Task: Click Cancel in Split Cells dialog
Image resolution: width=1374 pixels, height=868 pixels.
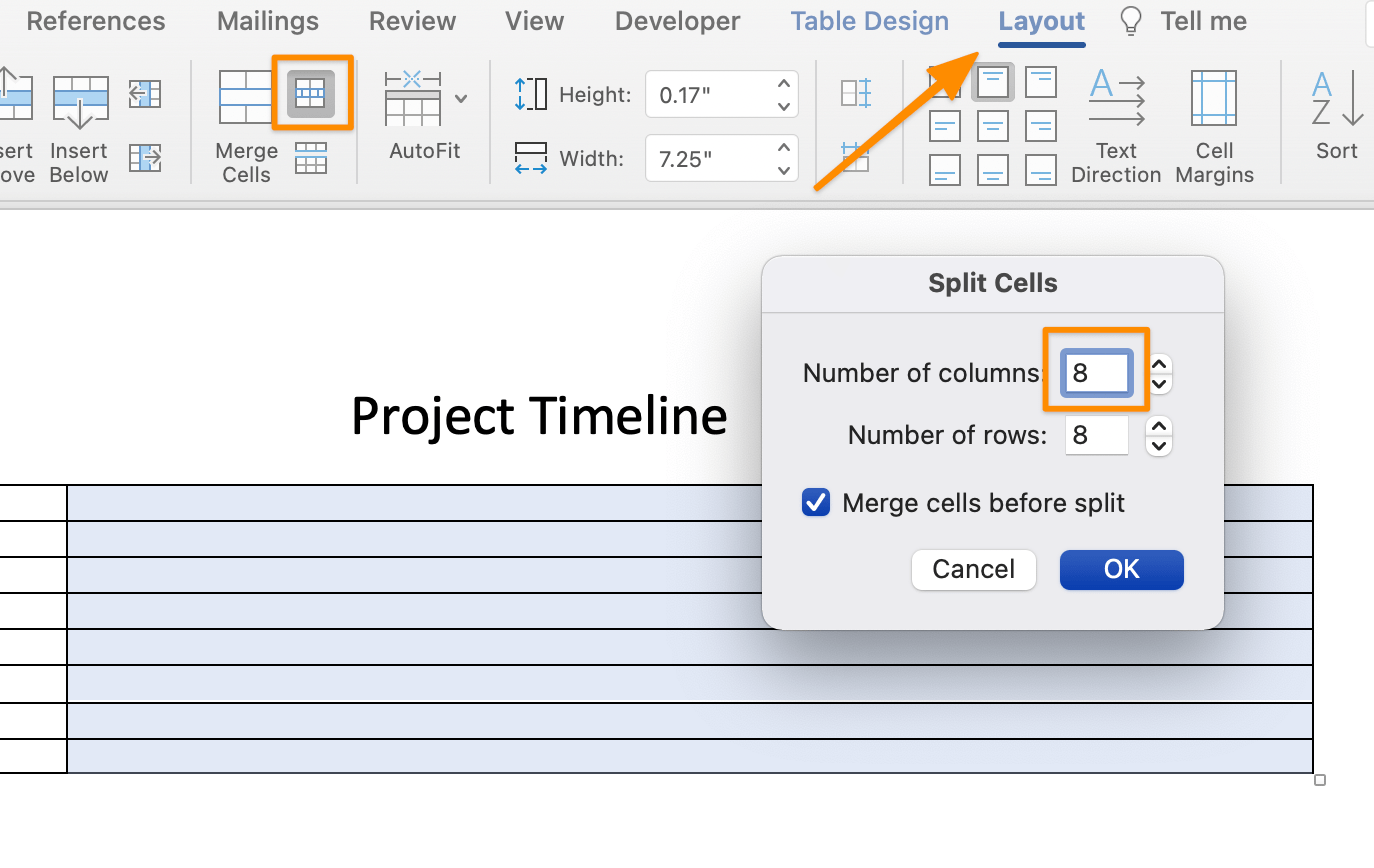Action: coord(974,569)
